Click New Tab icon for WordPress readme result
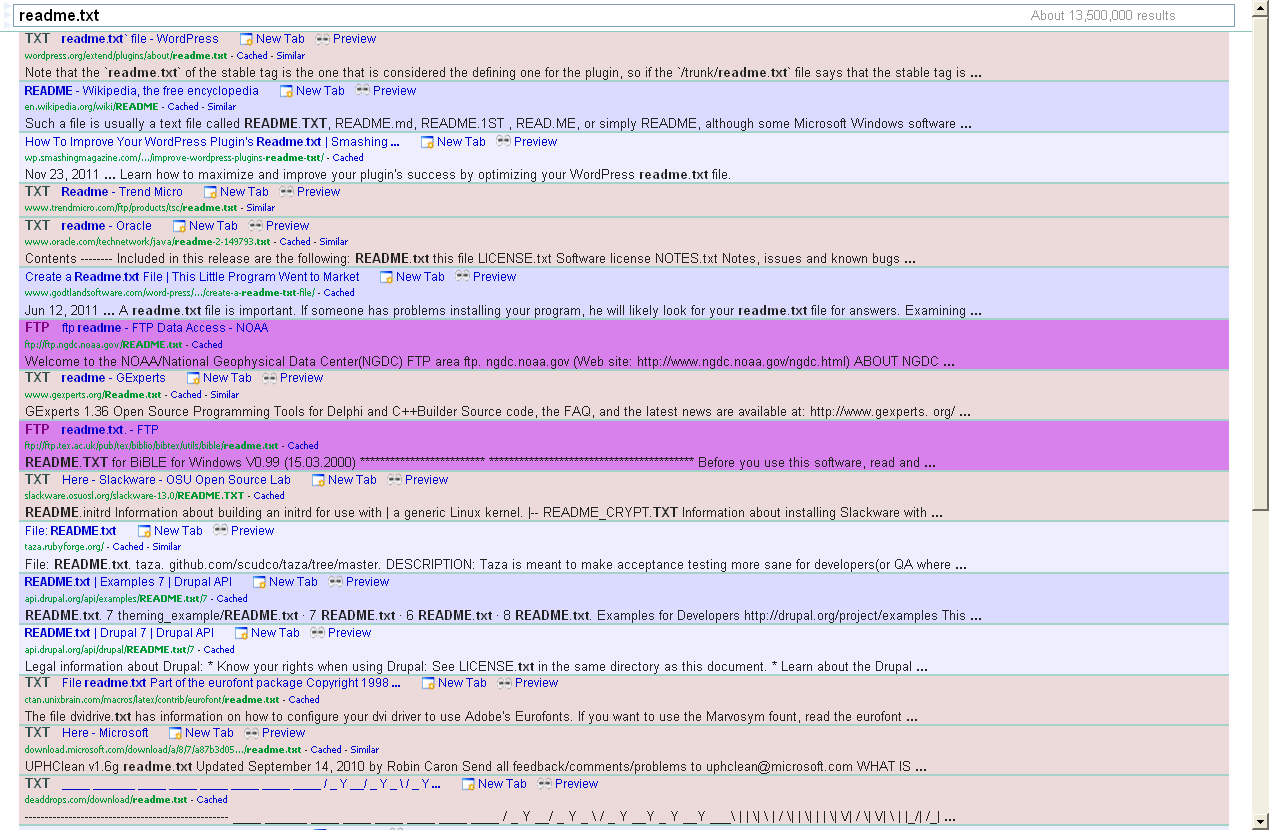The width and height of the screenshot is (1269, 830). [246, 39]
